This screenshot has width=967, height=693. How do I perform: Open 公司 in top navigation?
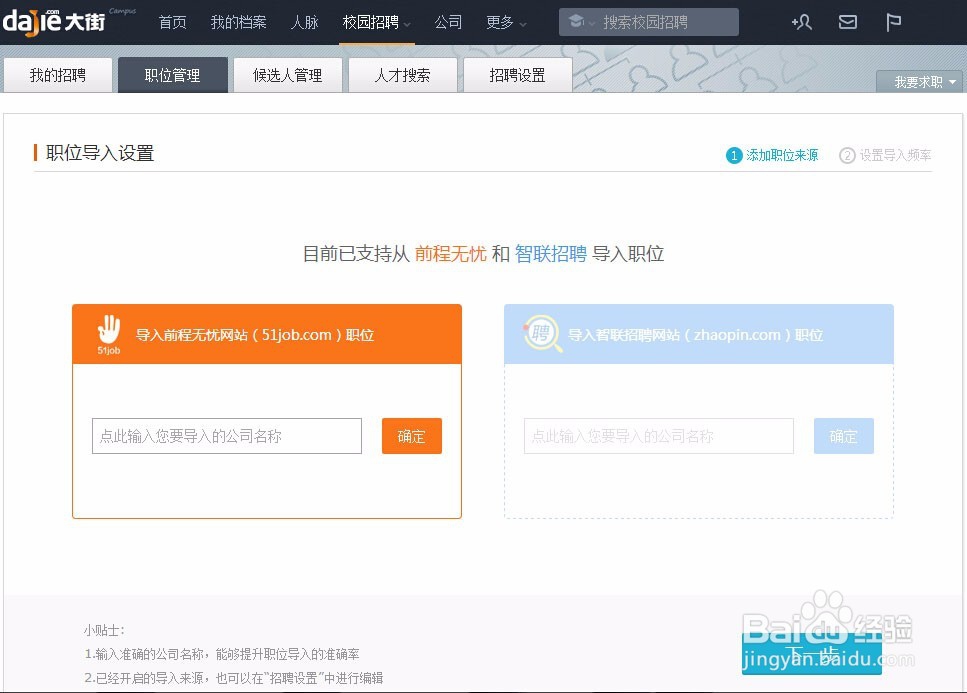point(448,22)
